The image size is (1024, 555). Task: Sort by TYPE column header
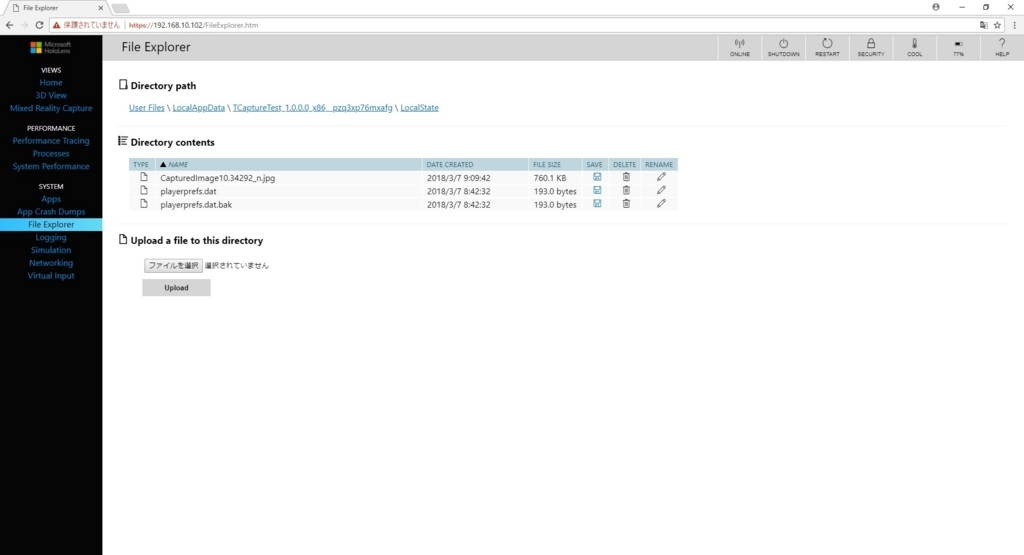click(142, 165)
